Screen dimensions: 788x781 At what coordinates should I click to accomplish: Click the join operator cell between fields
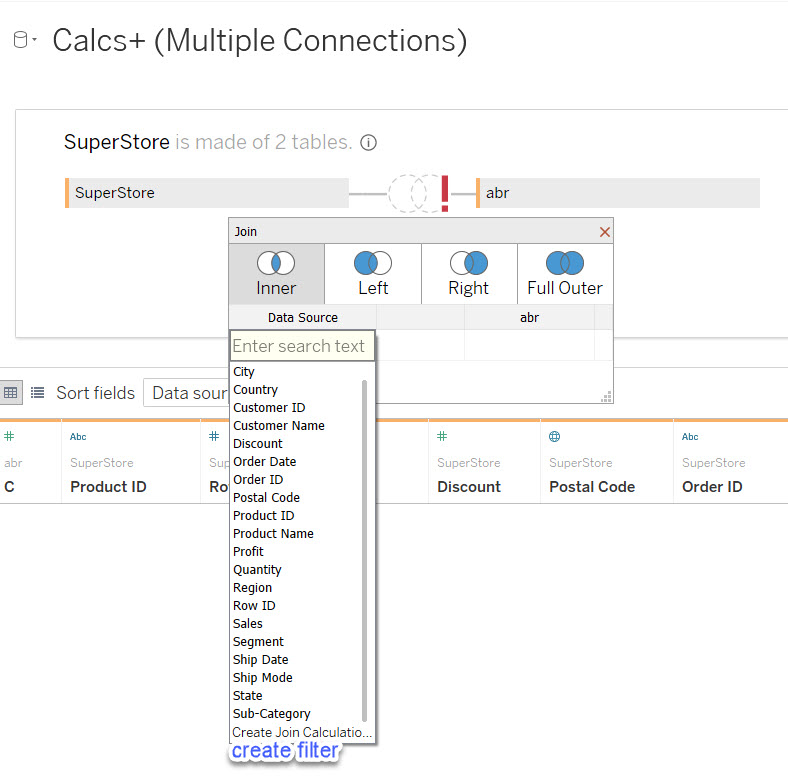click(420, 345)
